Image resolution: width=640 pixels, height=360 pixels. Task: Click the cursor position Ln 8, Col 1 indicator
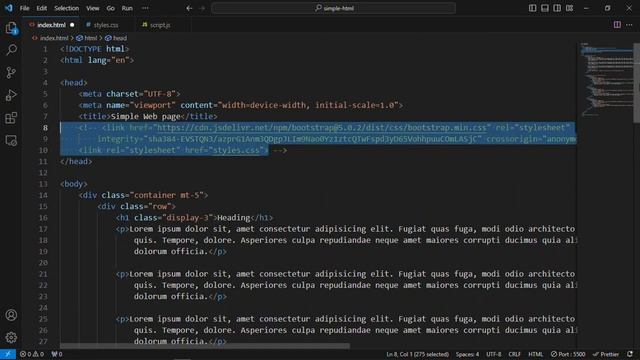(x=418, y=354)
